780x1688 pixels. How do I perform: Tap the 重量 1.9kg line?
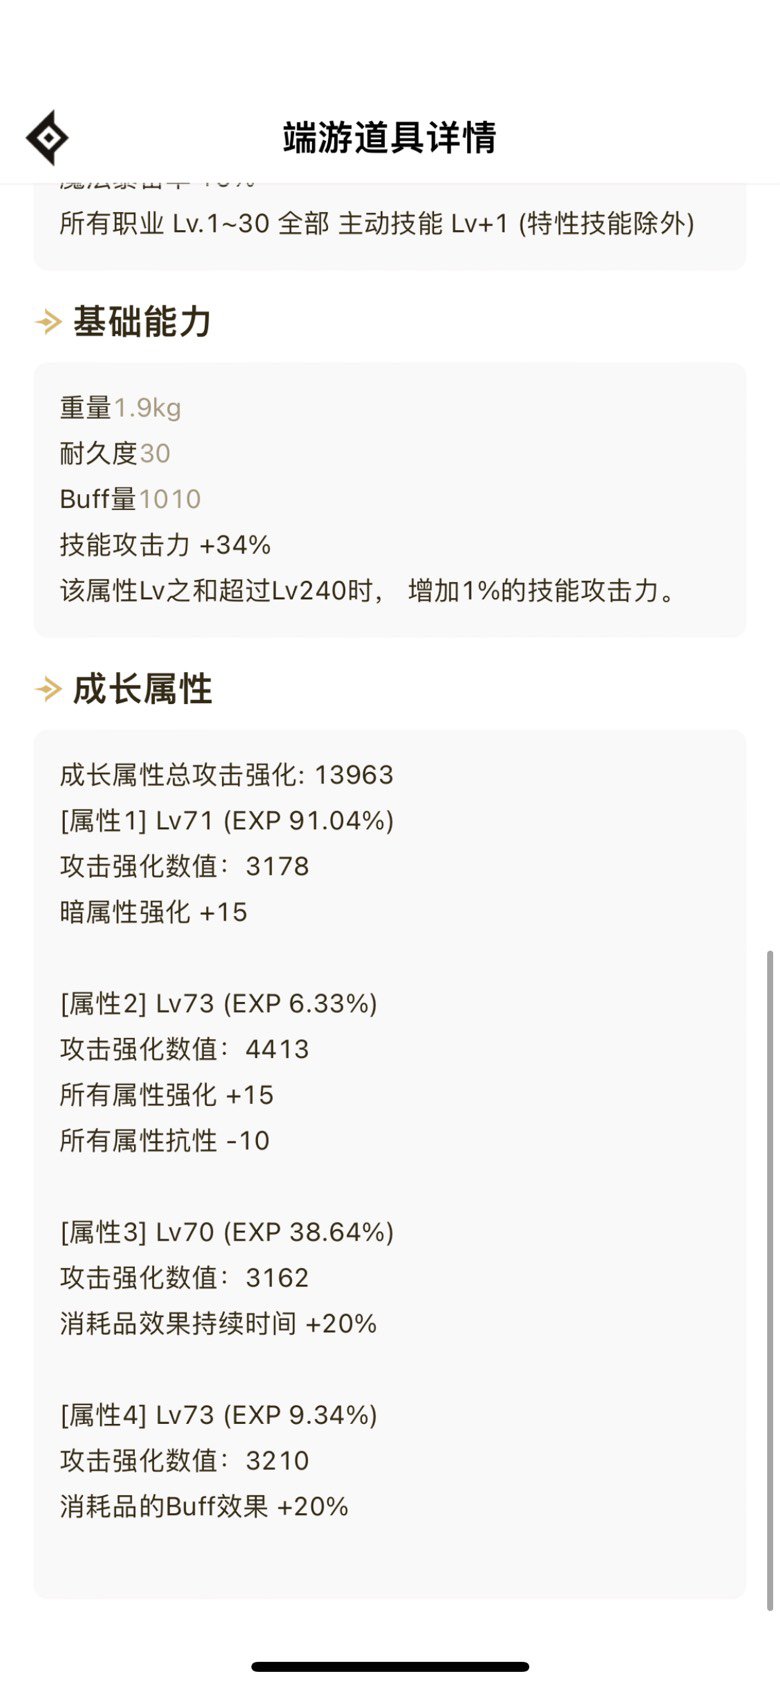(120, 408)
